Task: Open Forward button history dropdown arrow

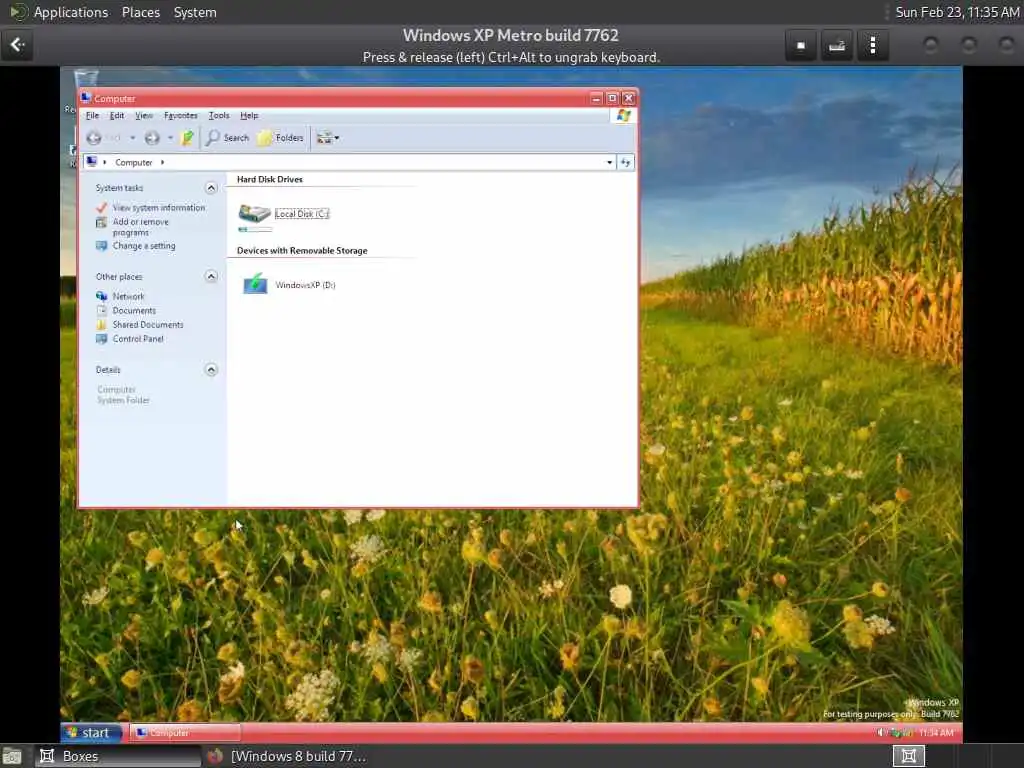Action: 170,138
